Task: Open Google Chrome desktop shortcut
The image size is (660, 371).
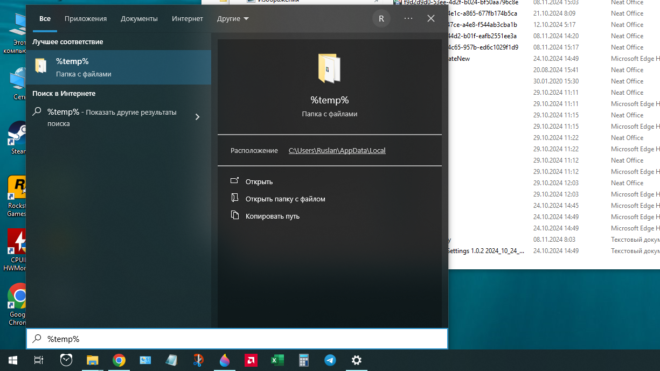Action: [18, 304]
